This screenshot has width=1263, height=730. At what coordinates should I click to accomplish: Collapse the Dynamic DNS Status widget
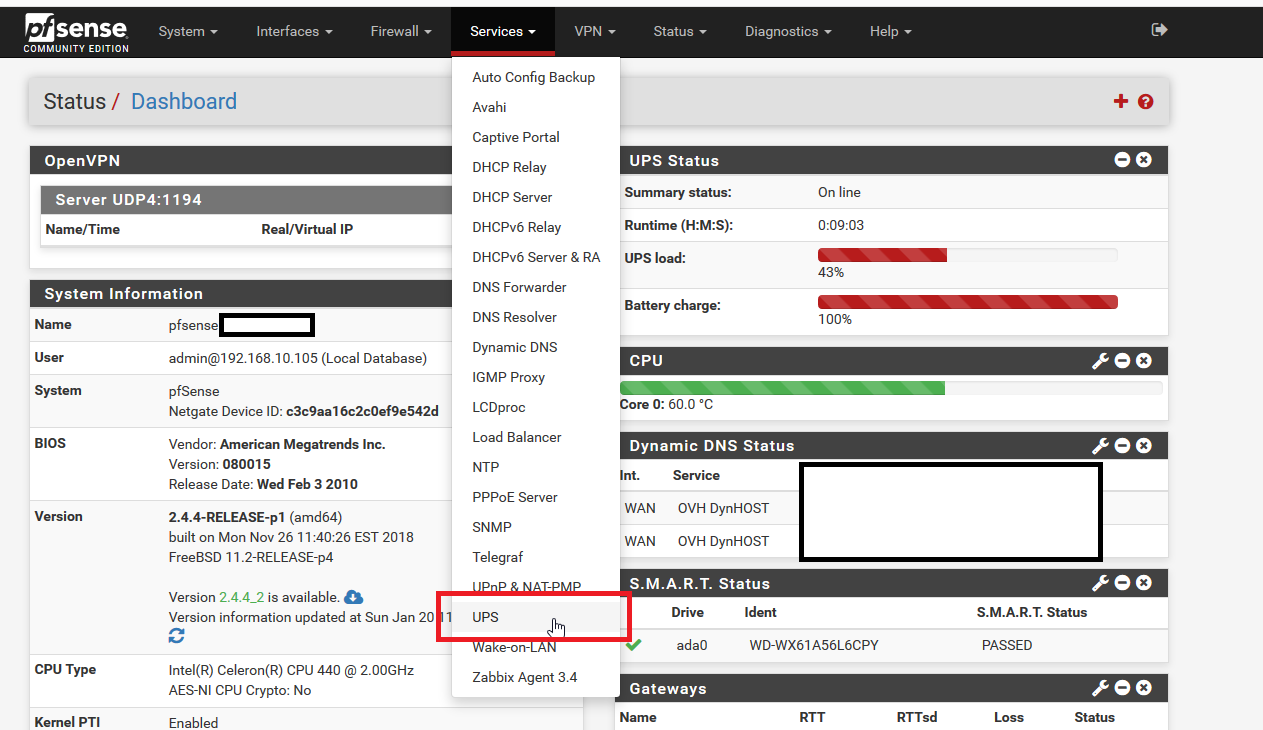[x=1122, y=446]
